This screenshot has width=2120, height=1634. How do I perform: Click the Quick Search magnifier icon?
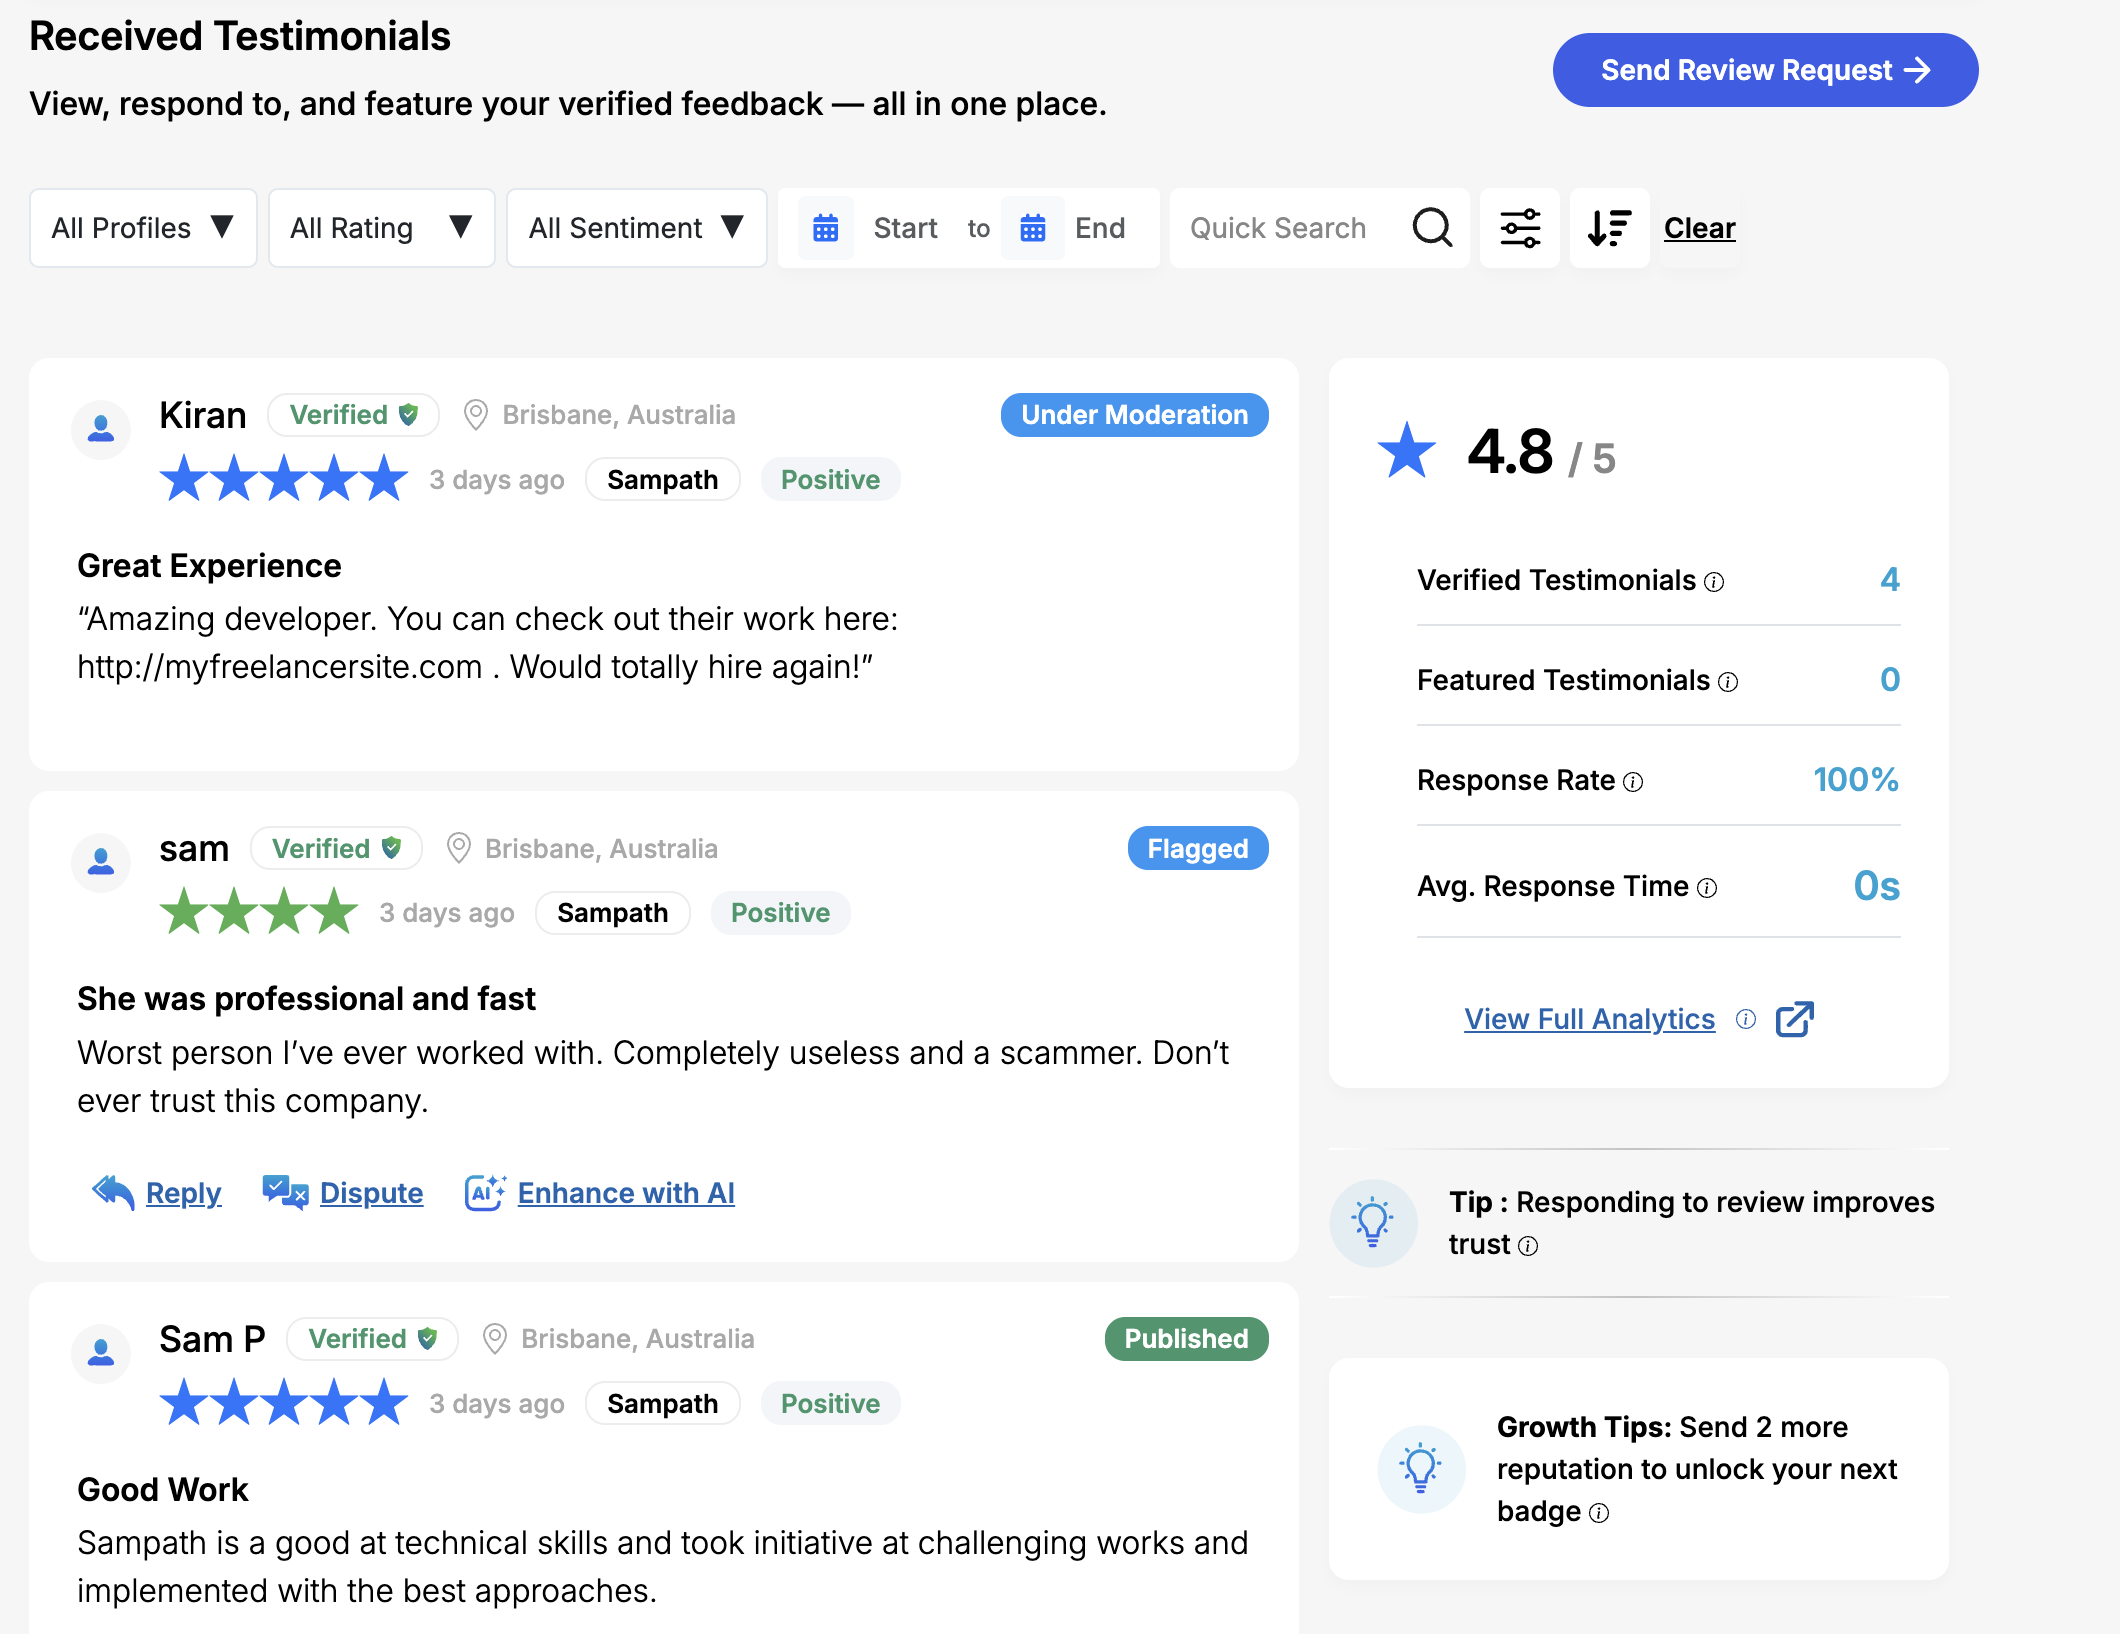1432,228
